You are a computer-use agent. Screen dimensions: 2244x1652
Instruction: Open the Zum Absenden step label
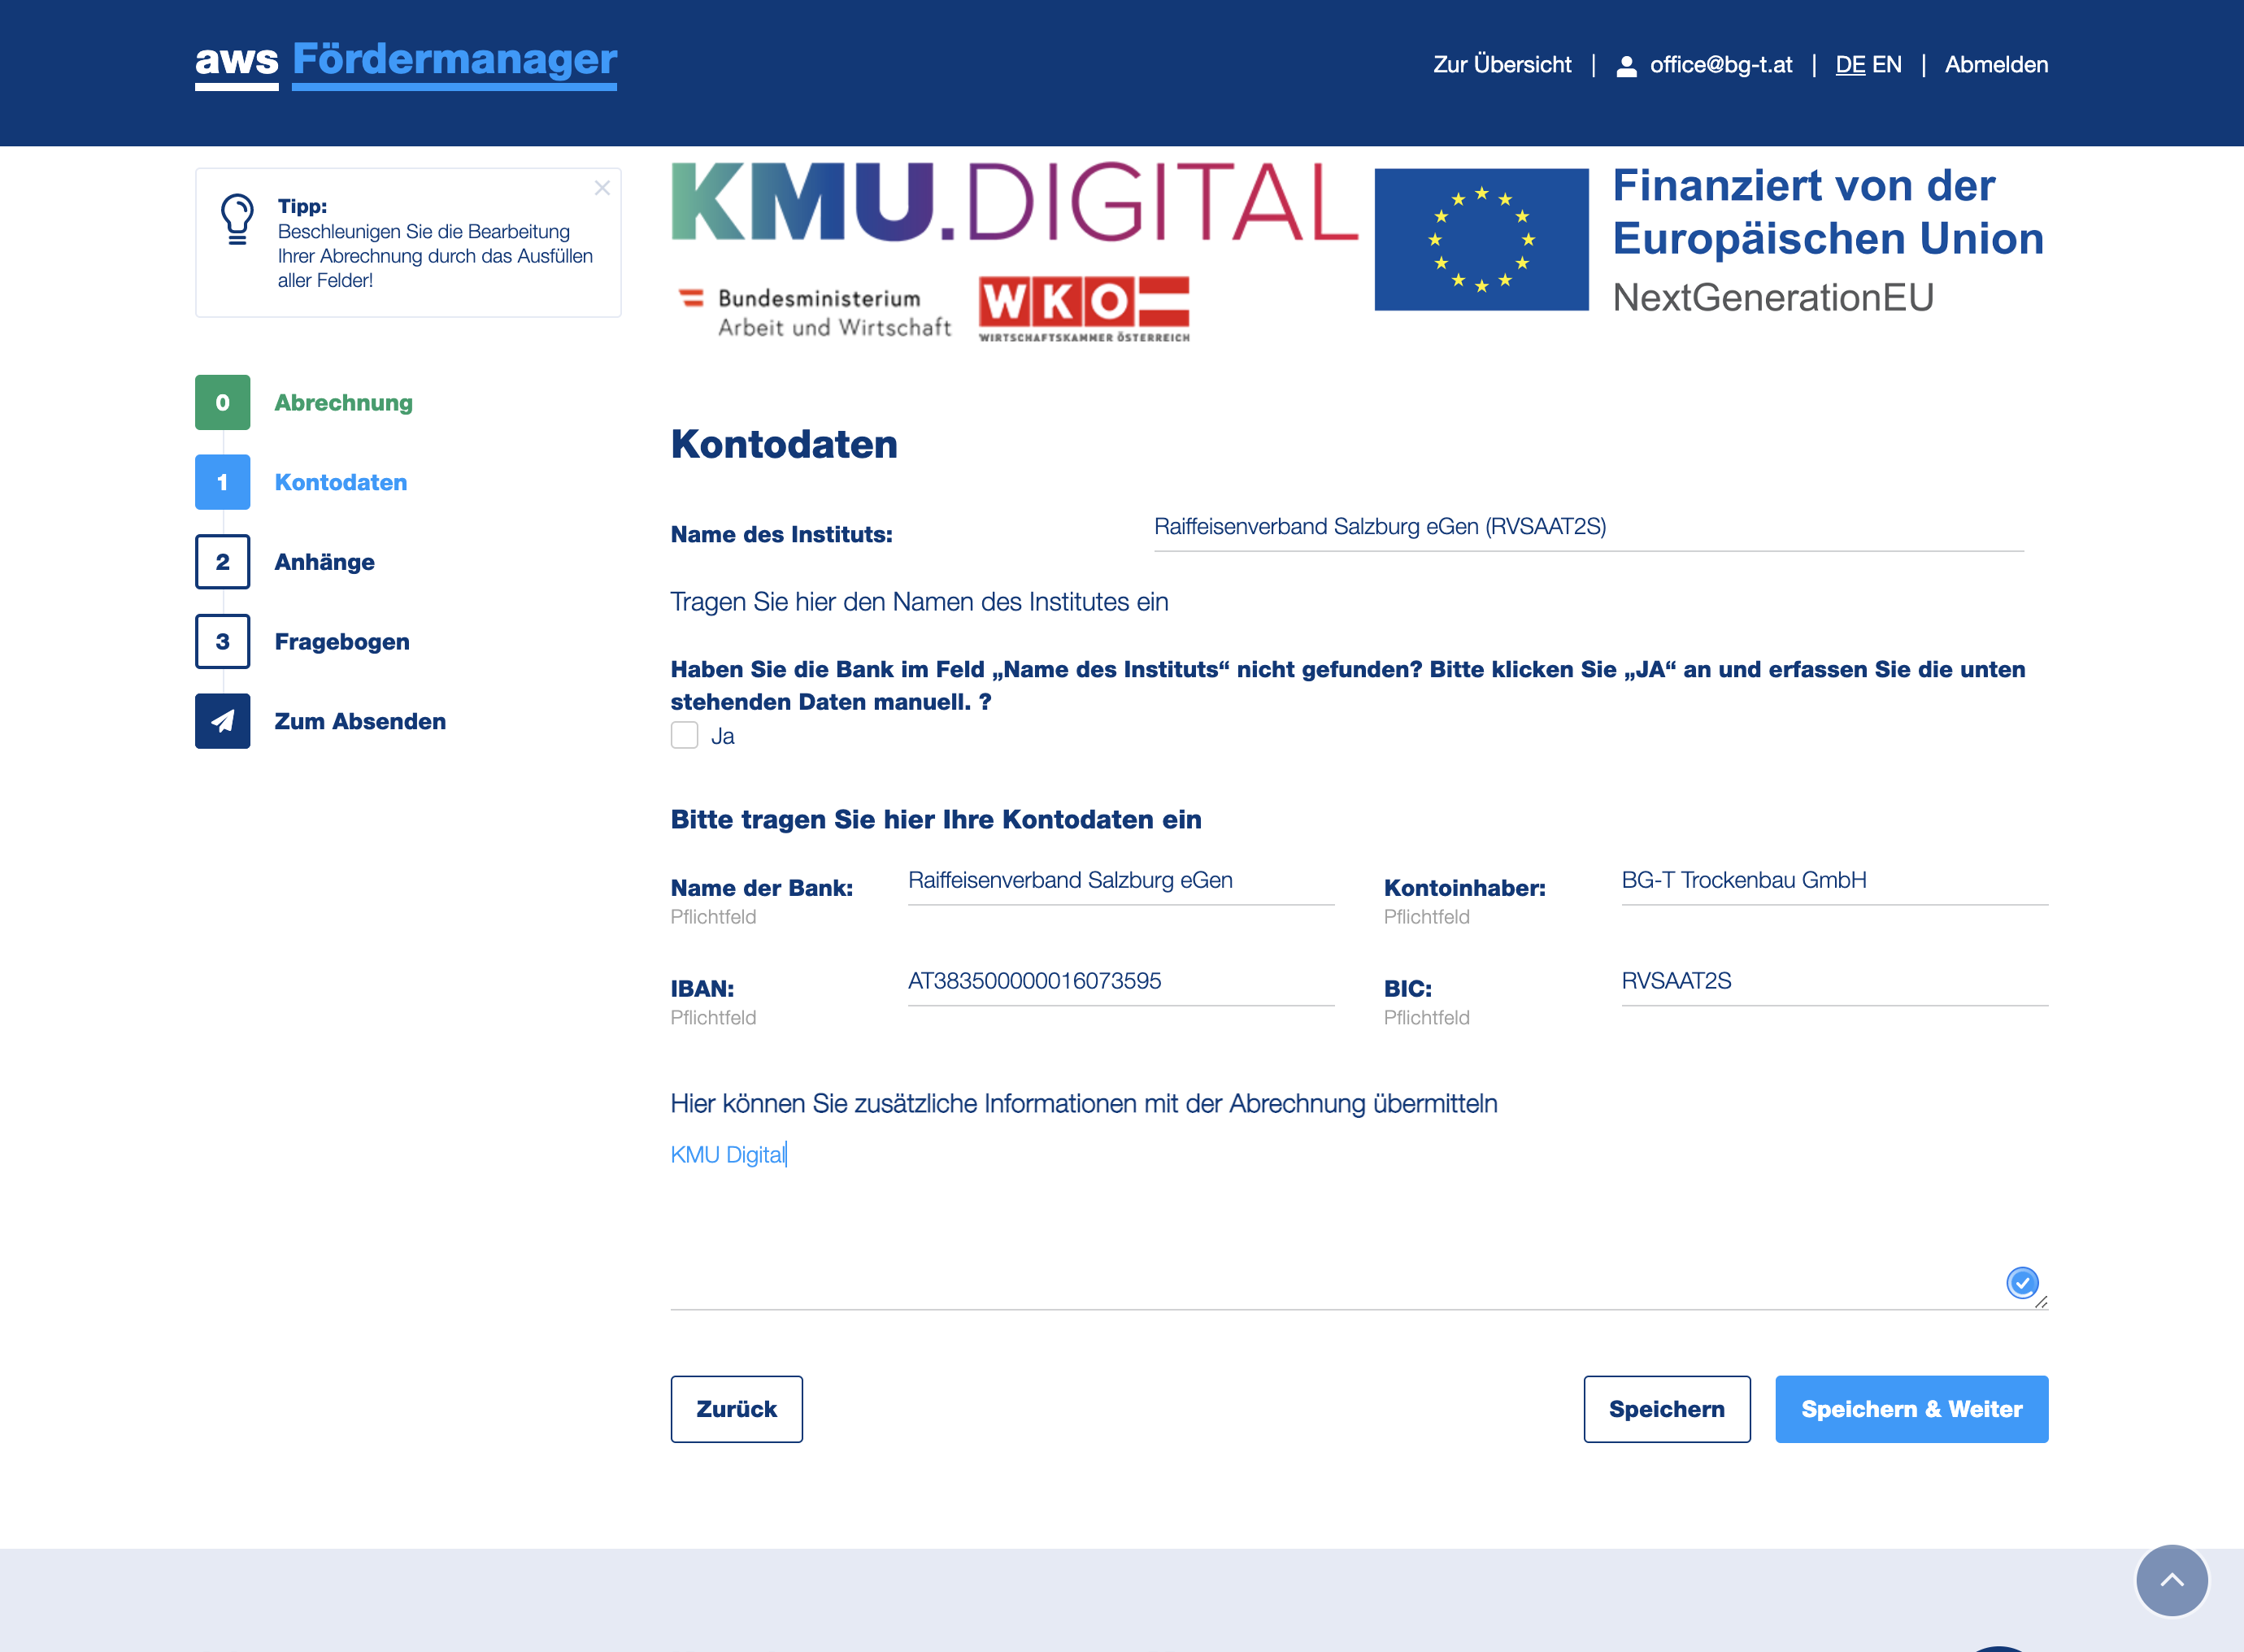(x=360, y=721)
